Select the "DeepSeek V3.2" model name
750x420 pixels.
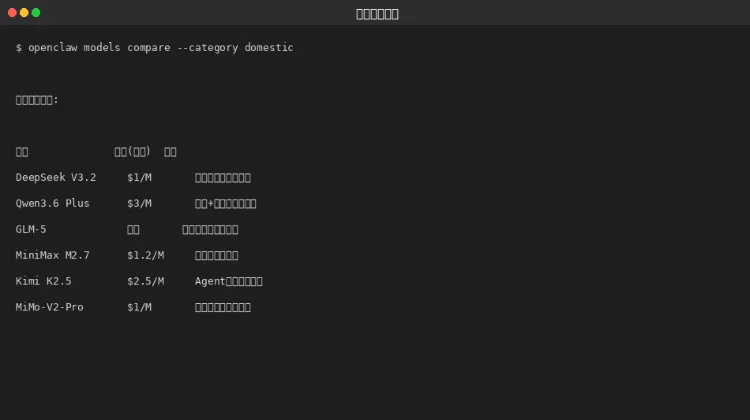coord(55,177)
